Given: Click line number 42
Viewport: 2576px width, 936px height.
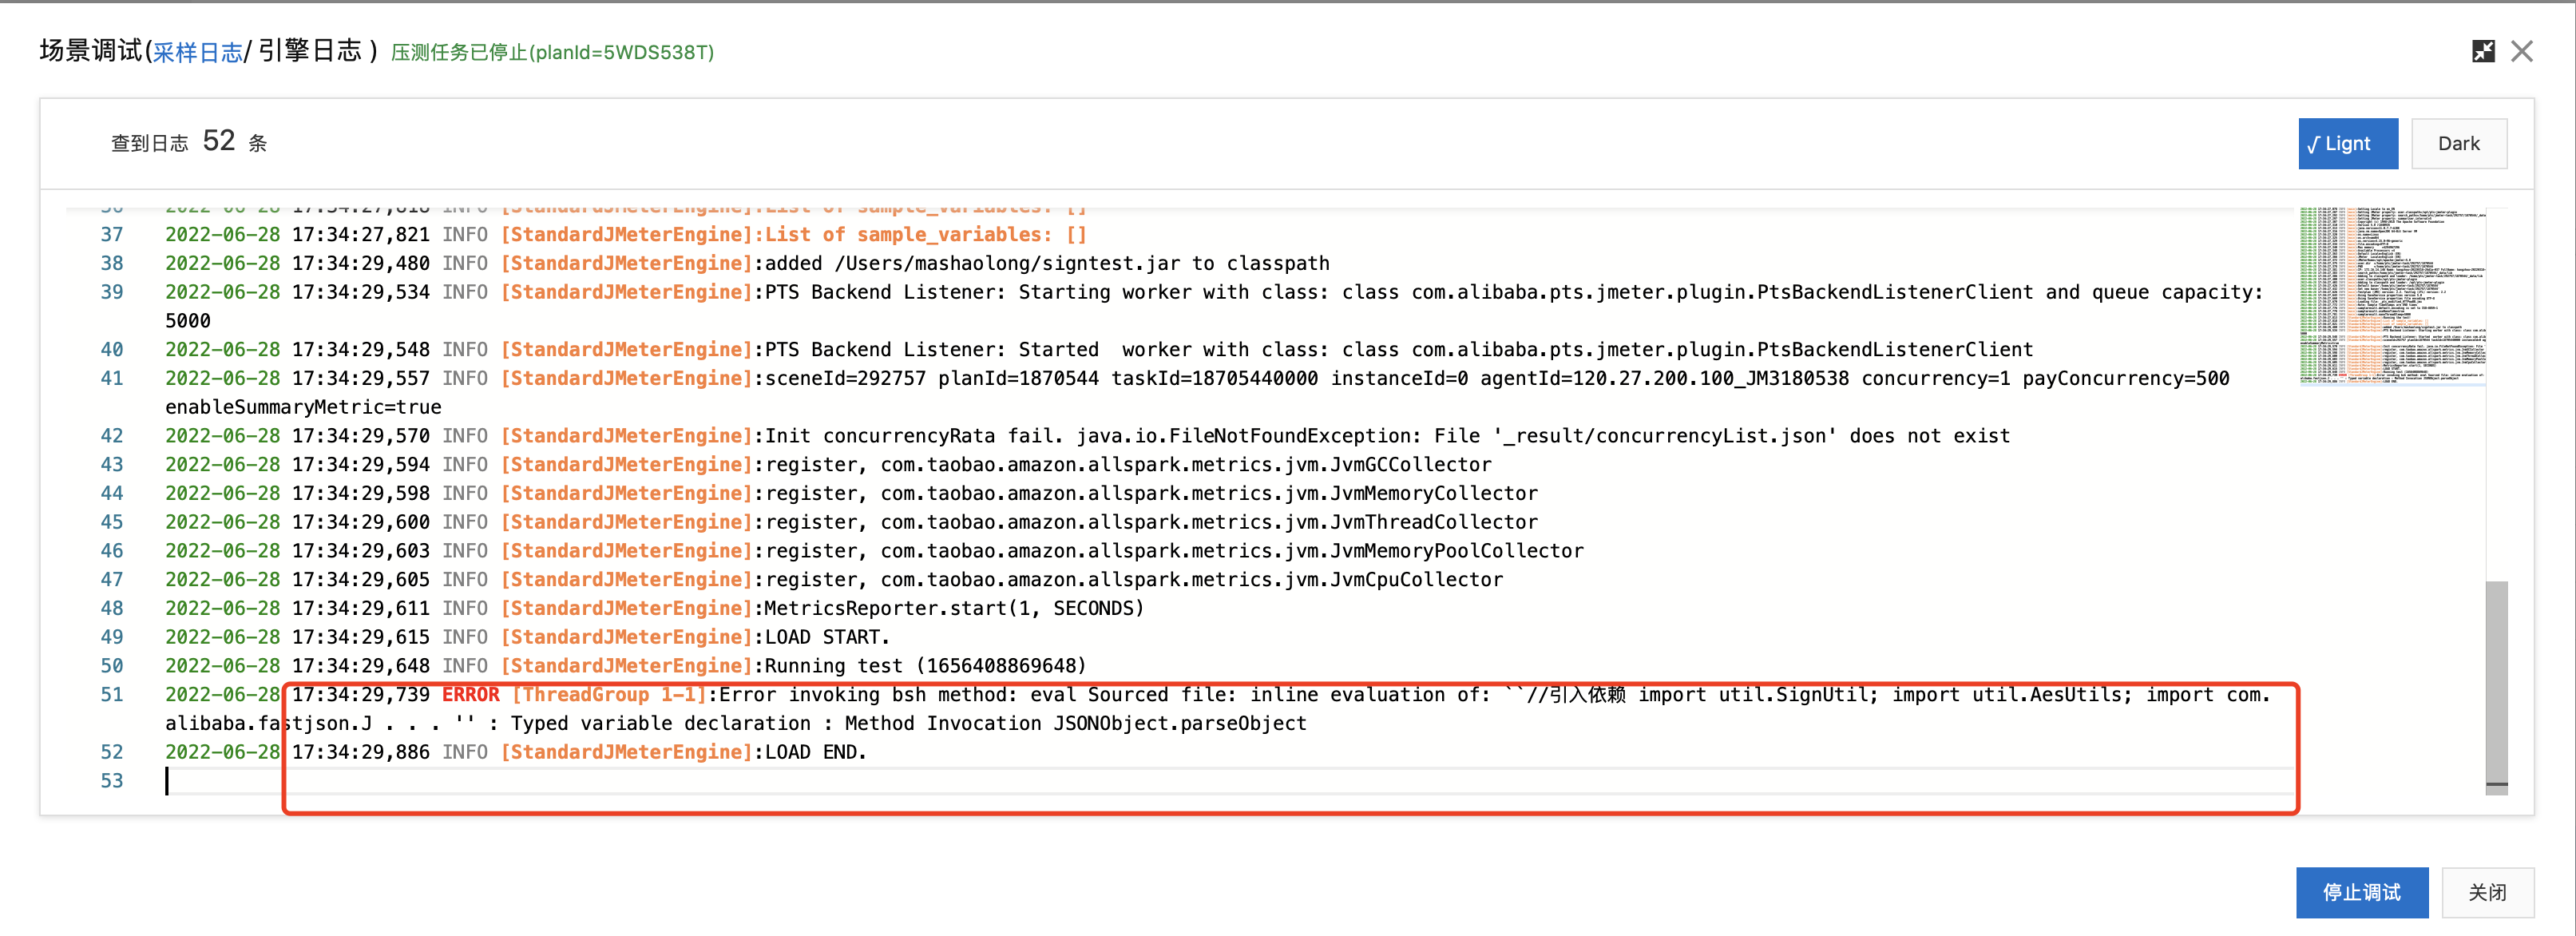Looking at the screenshot, I should (x=112, y=436).
